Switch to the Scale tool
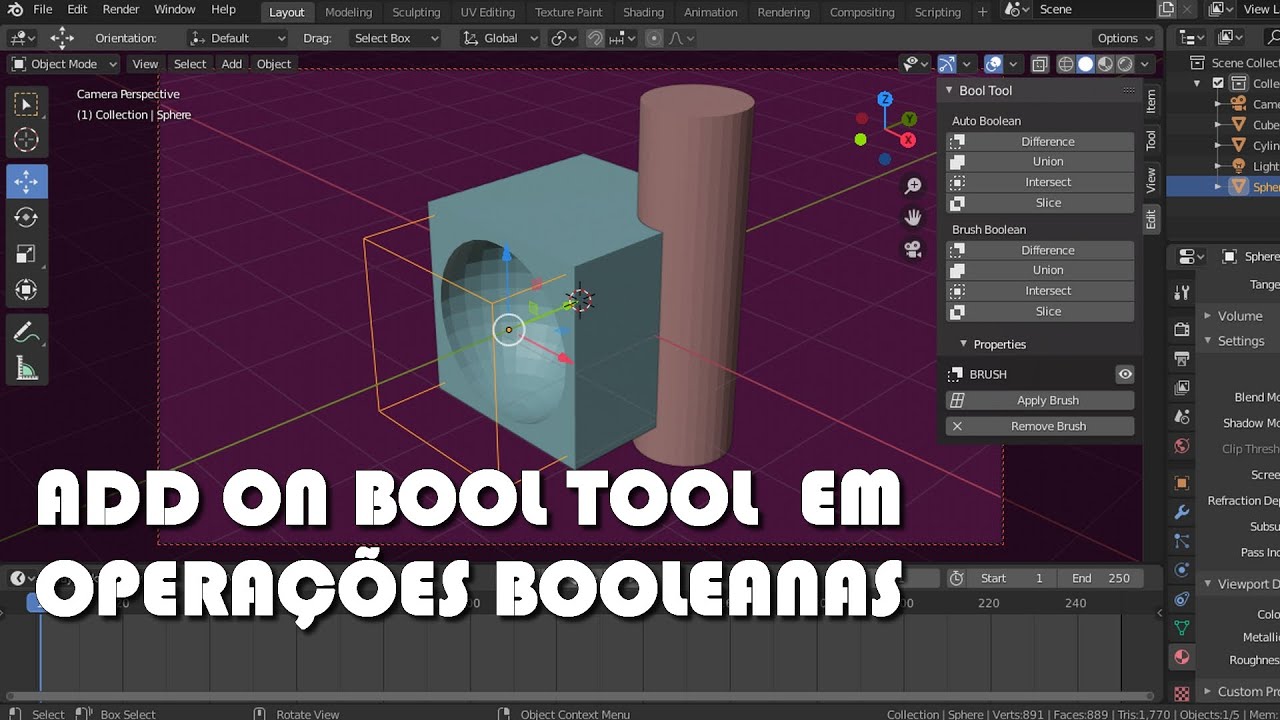Image resolution: width=1280 pixels, height=720 pixels. (x=27, y=254)
